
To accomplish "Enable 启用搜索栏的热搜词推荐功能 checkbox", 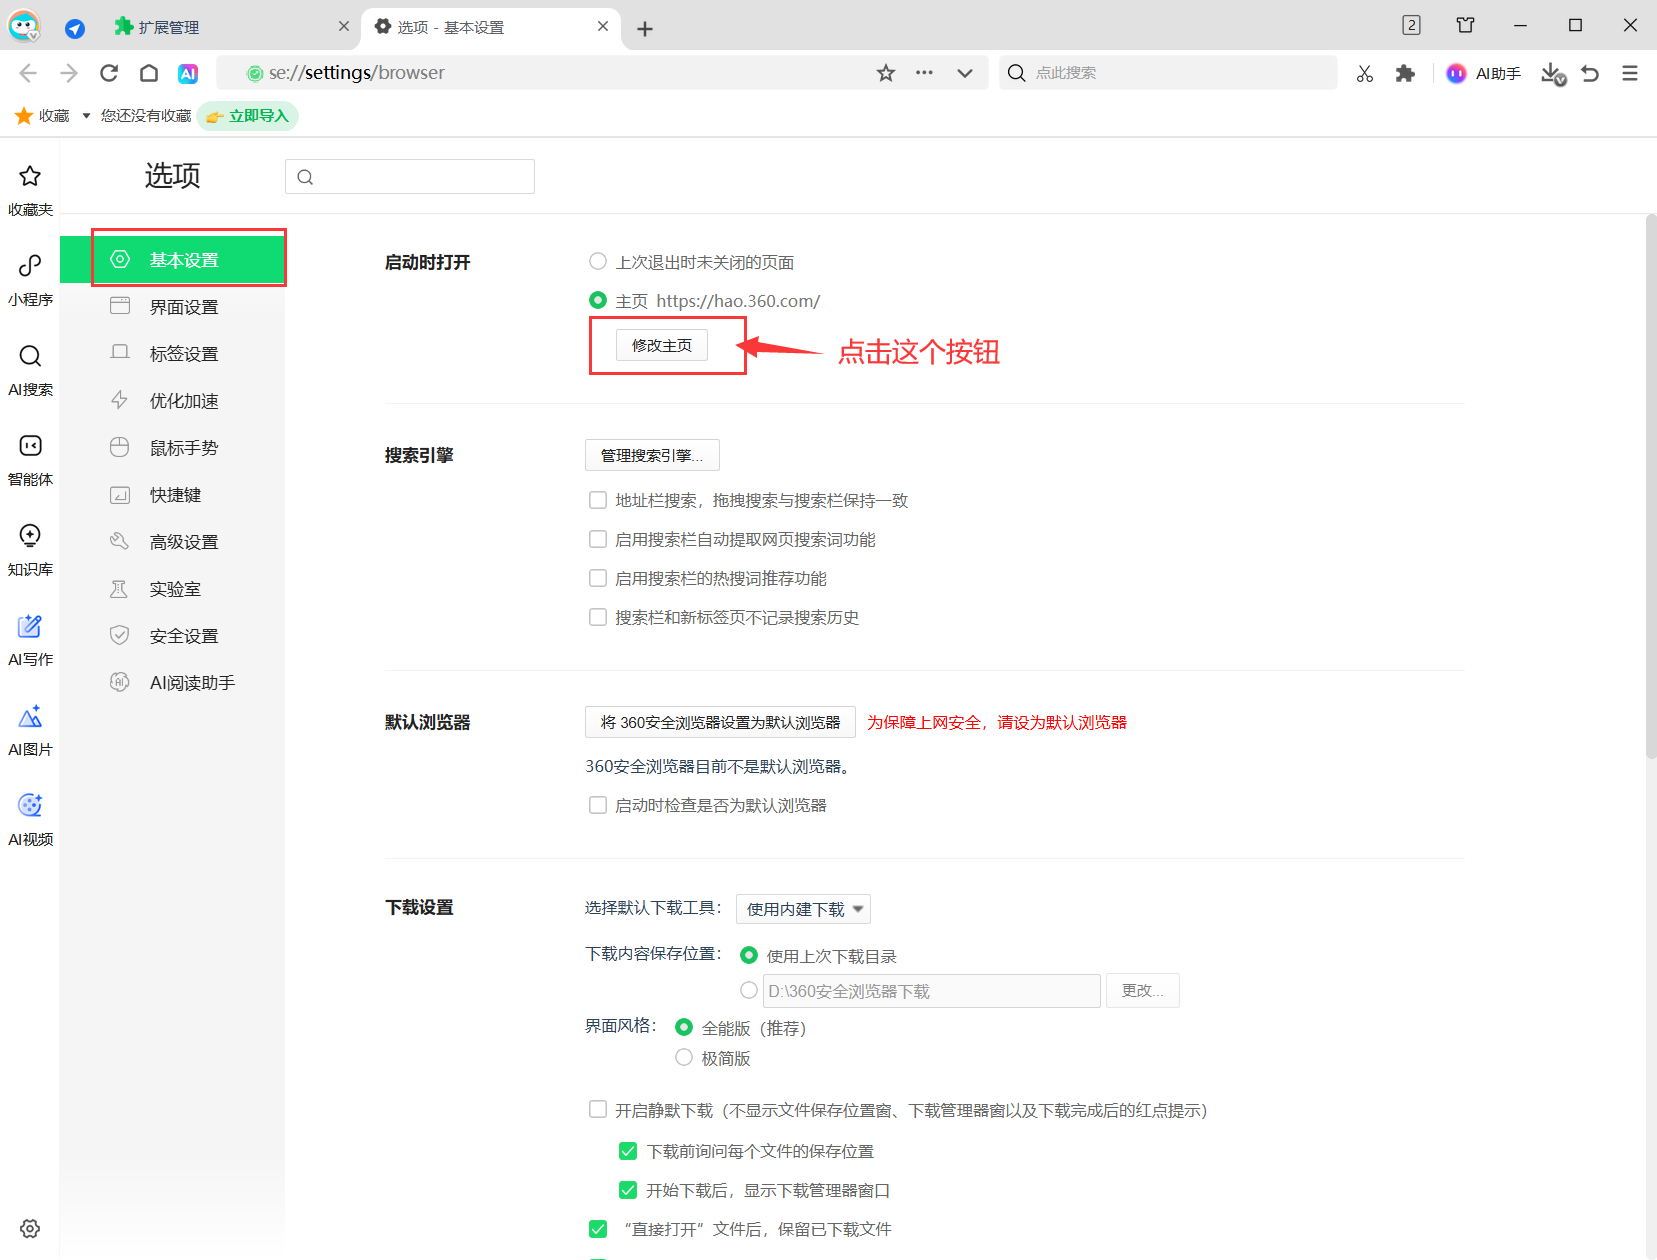I will click(x=598, y=578).
